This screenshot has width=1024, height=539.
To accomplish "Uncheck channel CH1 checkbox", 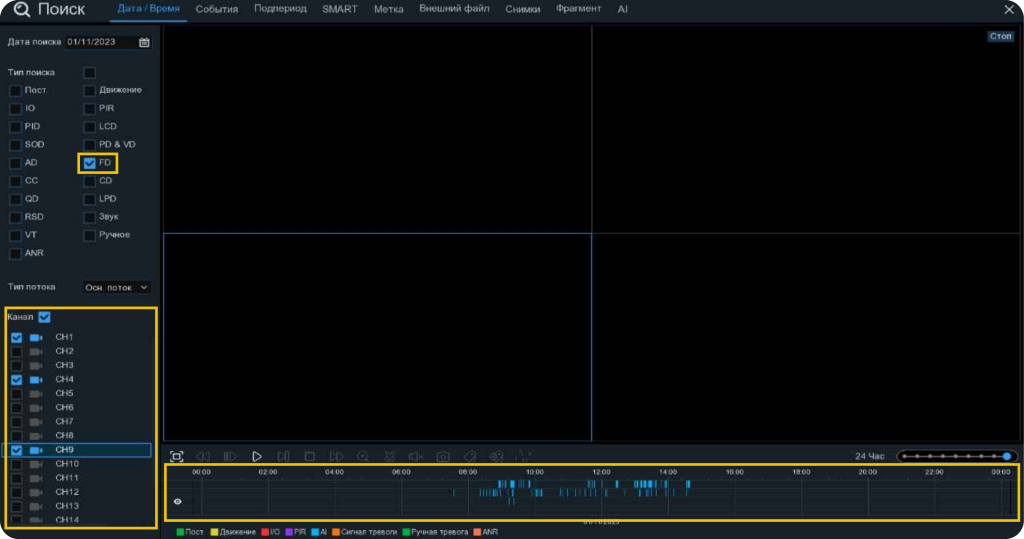I will coord(16,338).
